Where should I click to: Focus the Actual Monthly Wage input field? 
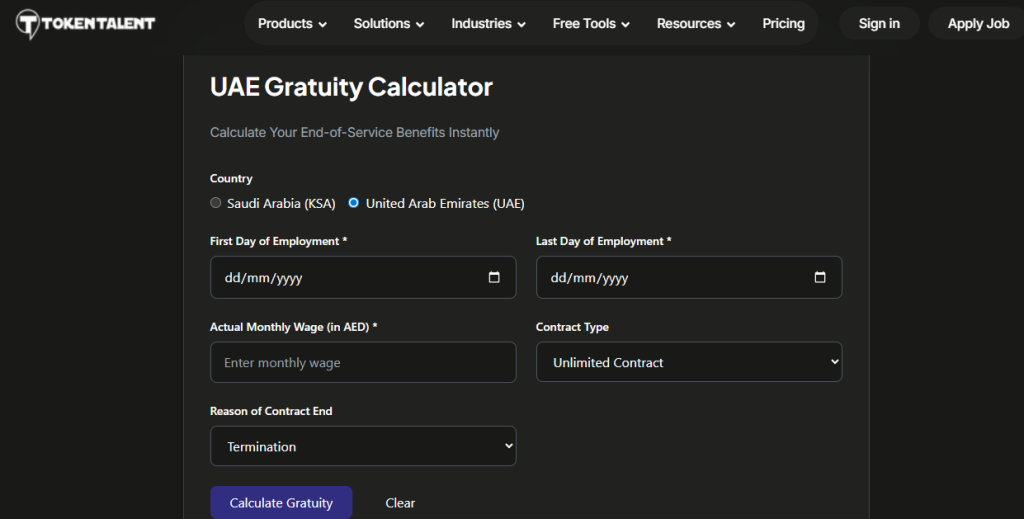click(363, 362)
